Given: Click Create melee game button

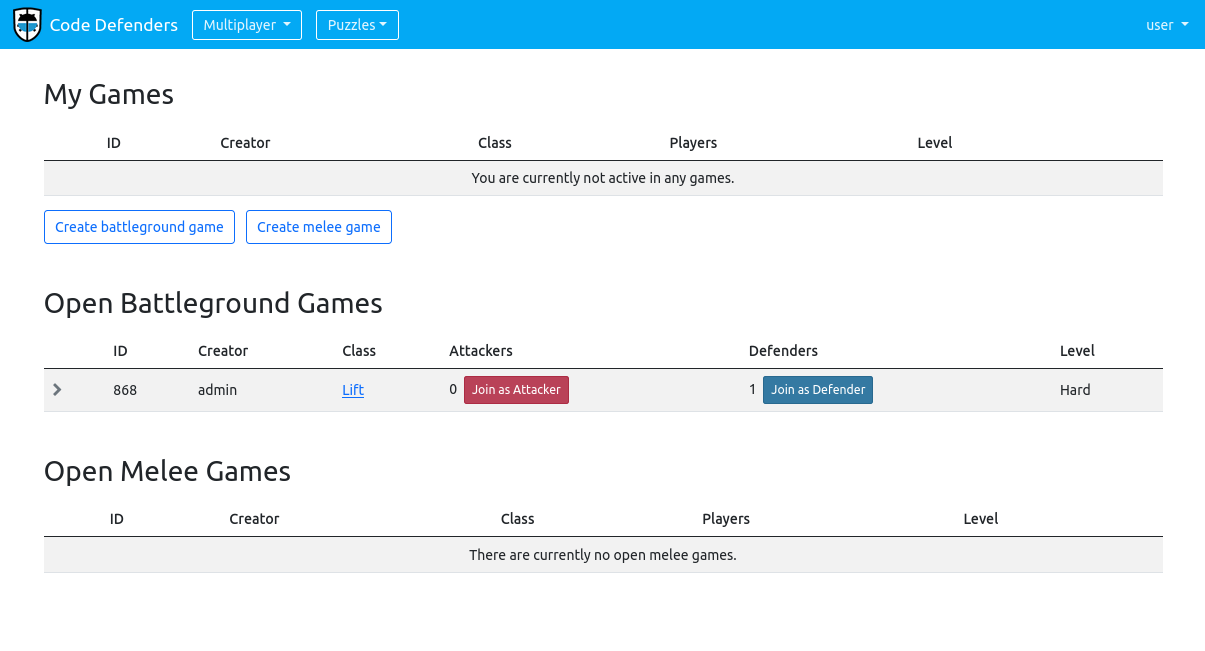Looking at the screenshot, I should pos(318,227).
